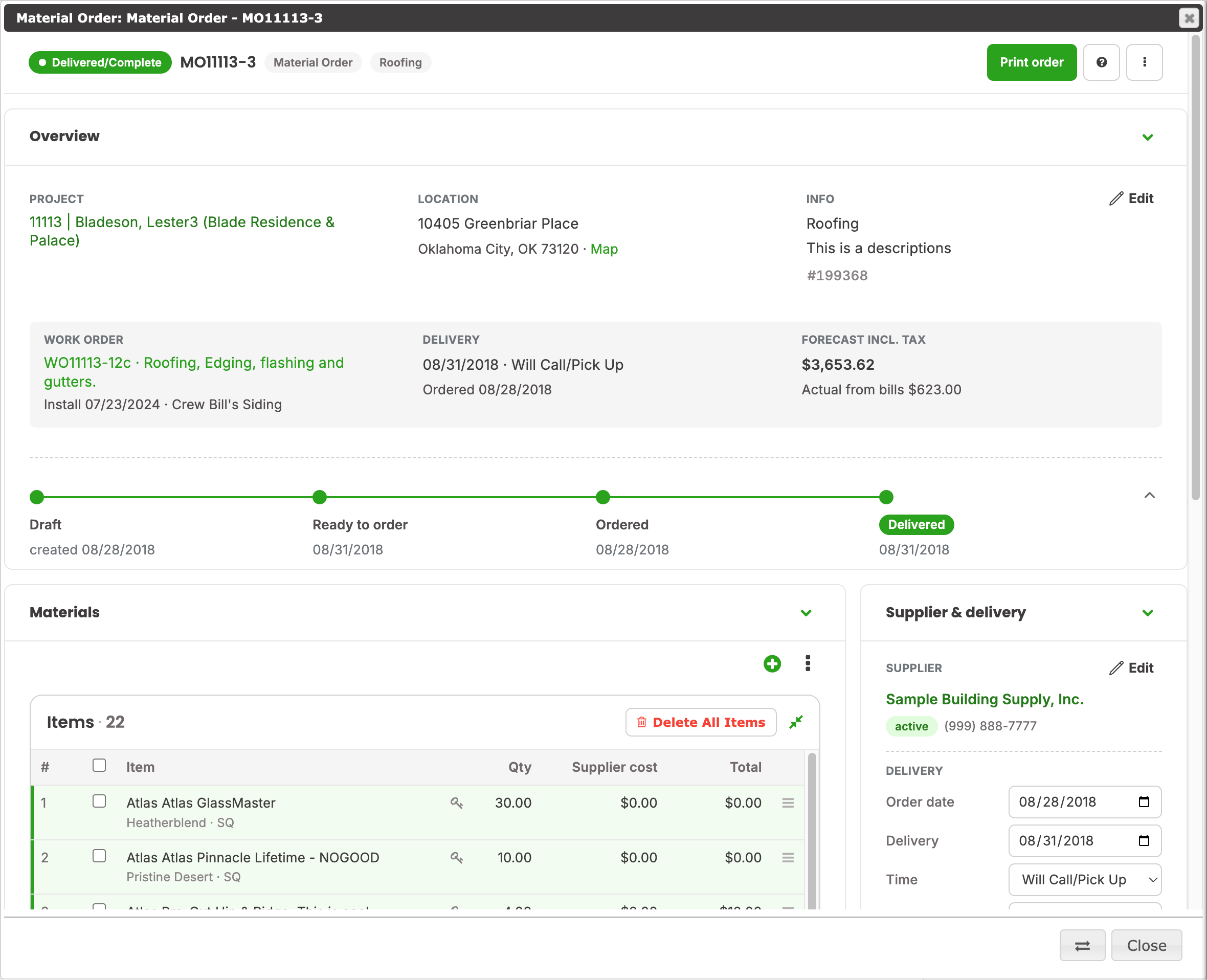Open the order's three-dot options menu
The image size is (1207, 980).
pos(1144,62)
